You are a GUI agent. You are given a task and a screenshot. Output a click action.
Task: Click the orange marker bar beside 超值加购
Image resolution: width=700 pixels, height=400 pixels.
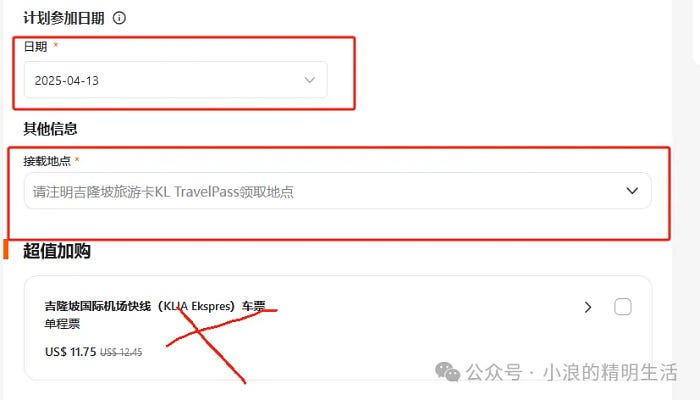click(6, 250)
